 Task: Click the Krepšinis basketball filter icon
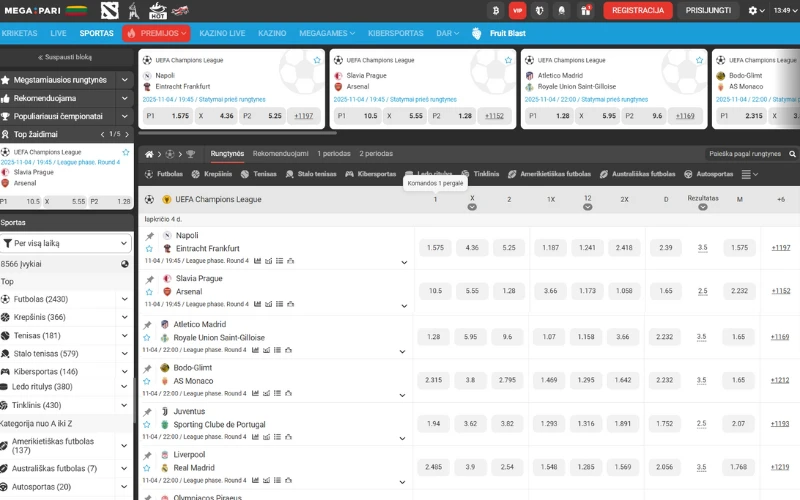coord(197,174)
